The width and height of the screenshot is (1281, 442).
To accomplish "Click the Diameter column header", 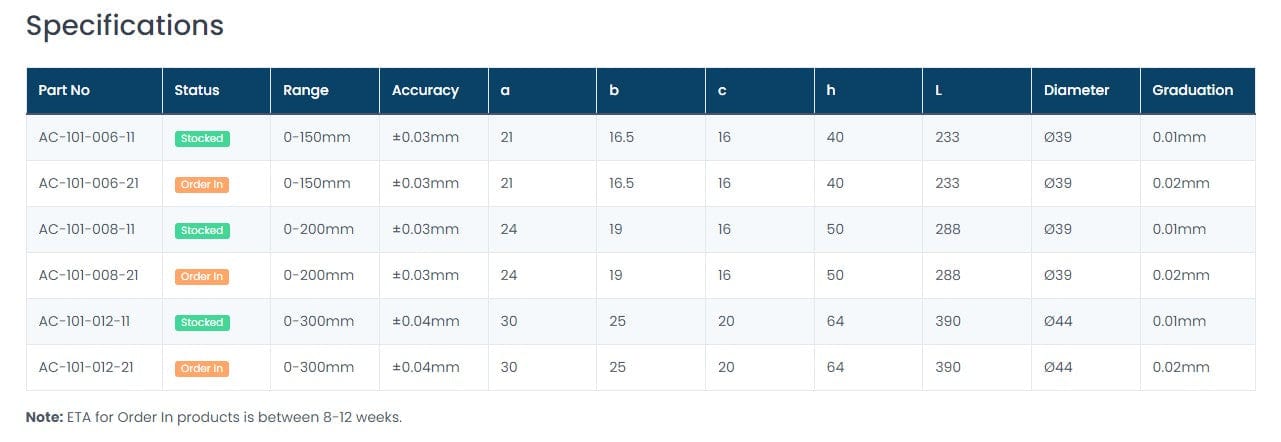I will point(1076,90).
